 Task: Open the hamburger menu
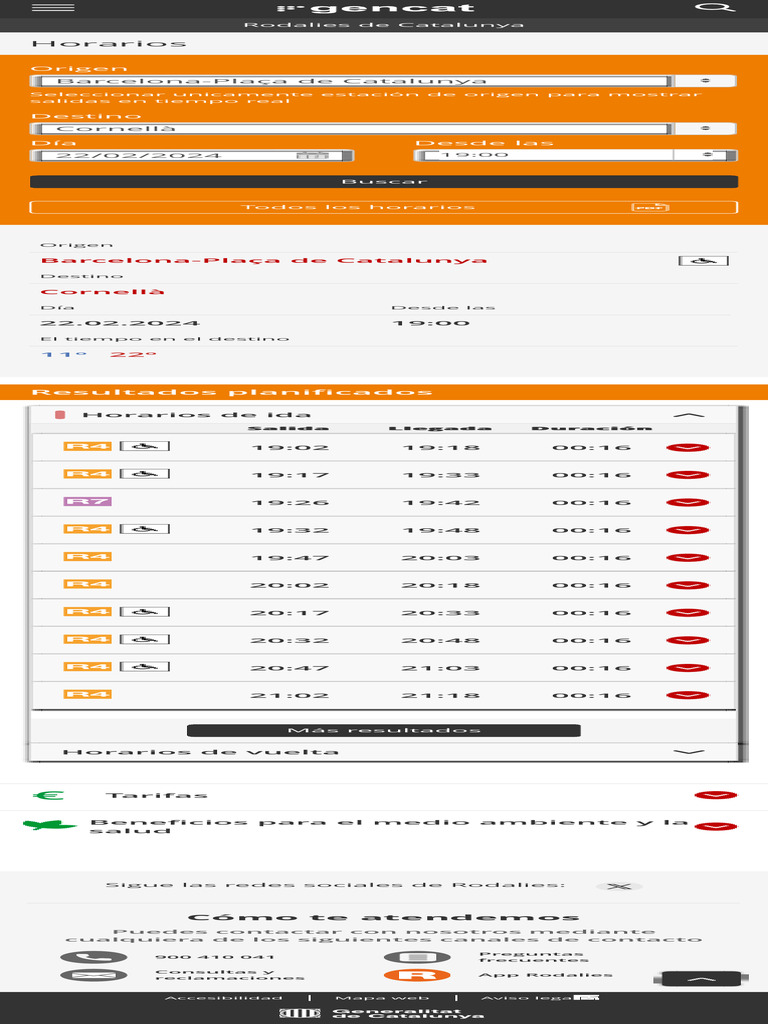pos(53,8)
